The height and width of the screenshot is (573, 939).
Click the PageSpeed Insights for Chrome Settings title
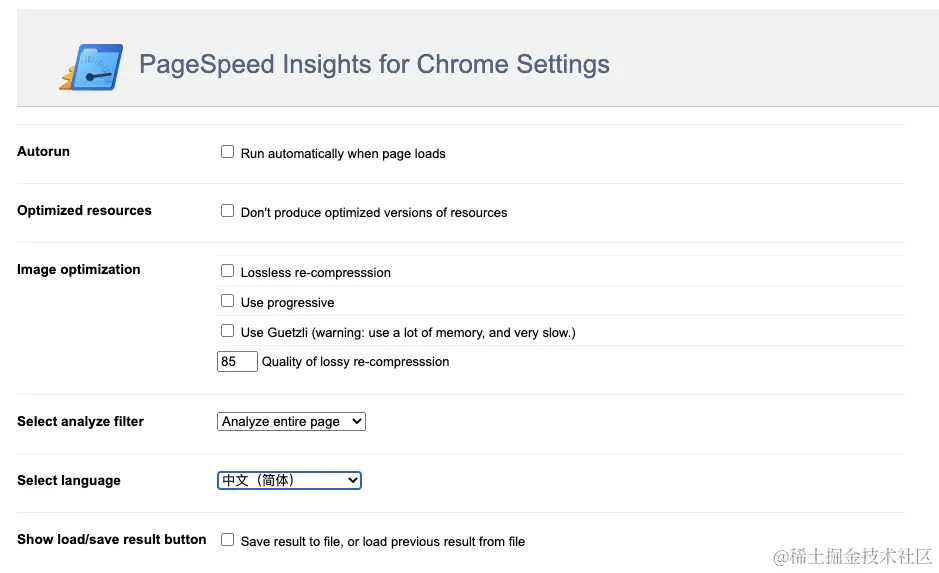tap(374, 65)
